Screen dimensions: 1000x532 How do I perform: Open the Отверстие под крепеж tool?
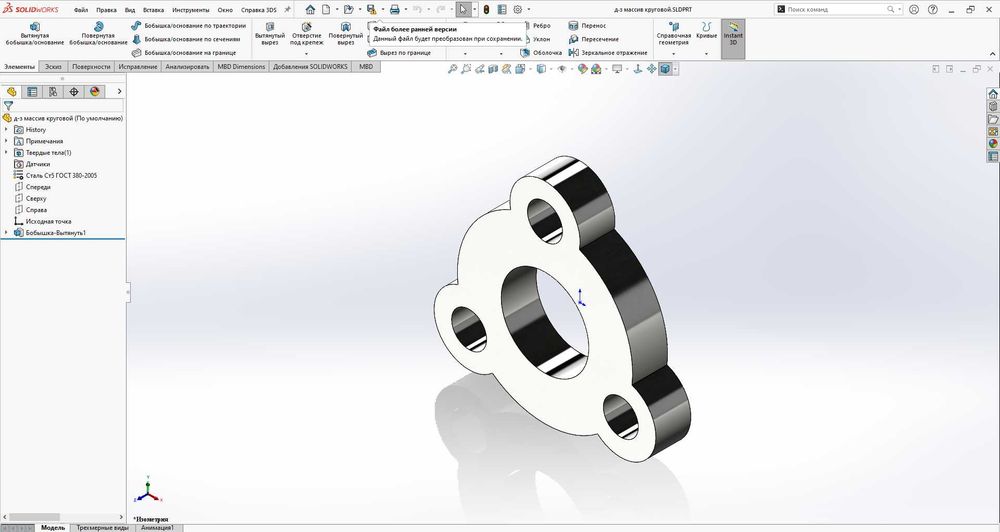tap(307, 34)
